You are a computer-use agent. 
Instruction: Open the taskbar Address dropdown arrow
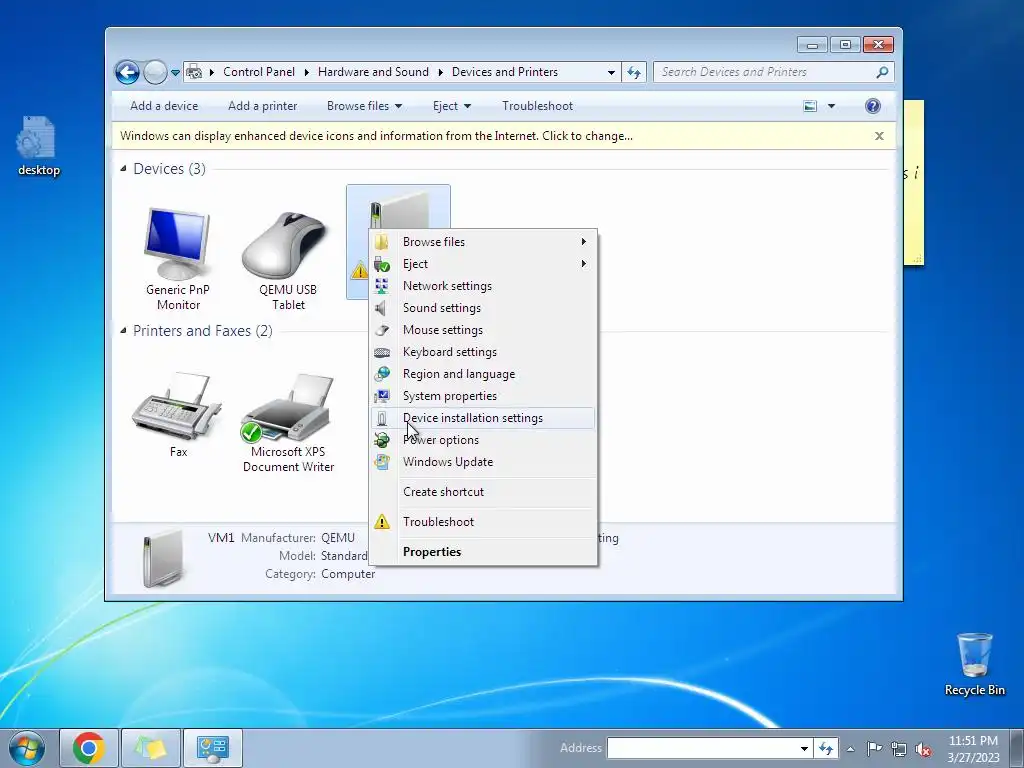804,749
